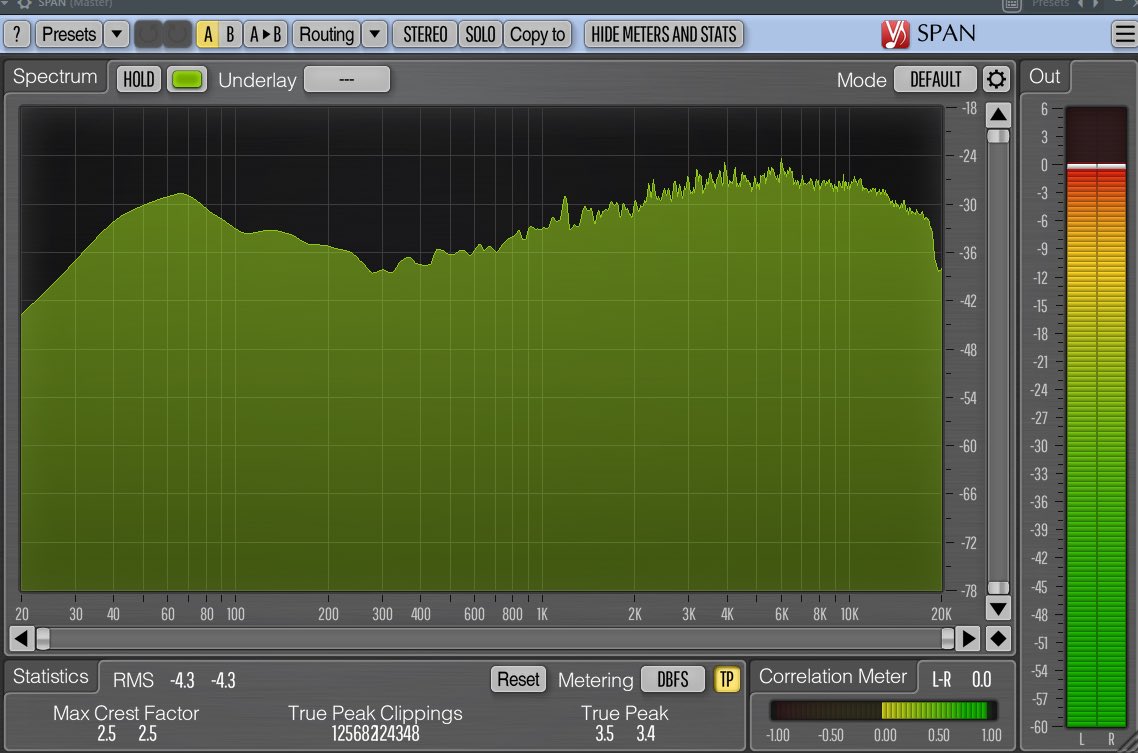Click the correlation value 0.0
The height and width of the screenshot is (753, 1138).
click(981, 679)
